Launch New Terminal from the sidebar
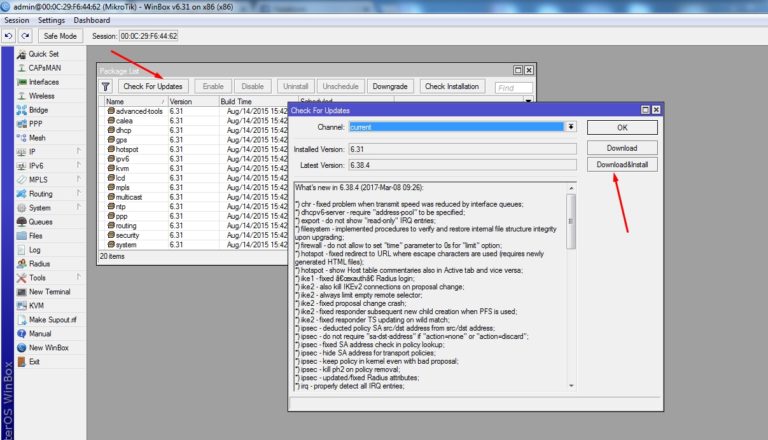 50,291
